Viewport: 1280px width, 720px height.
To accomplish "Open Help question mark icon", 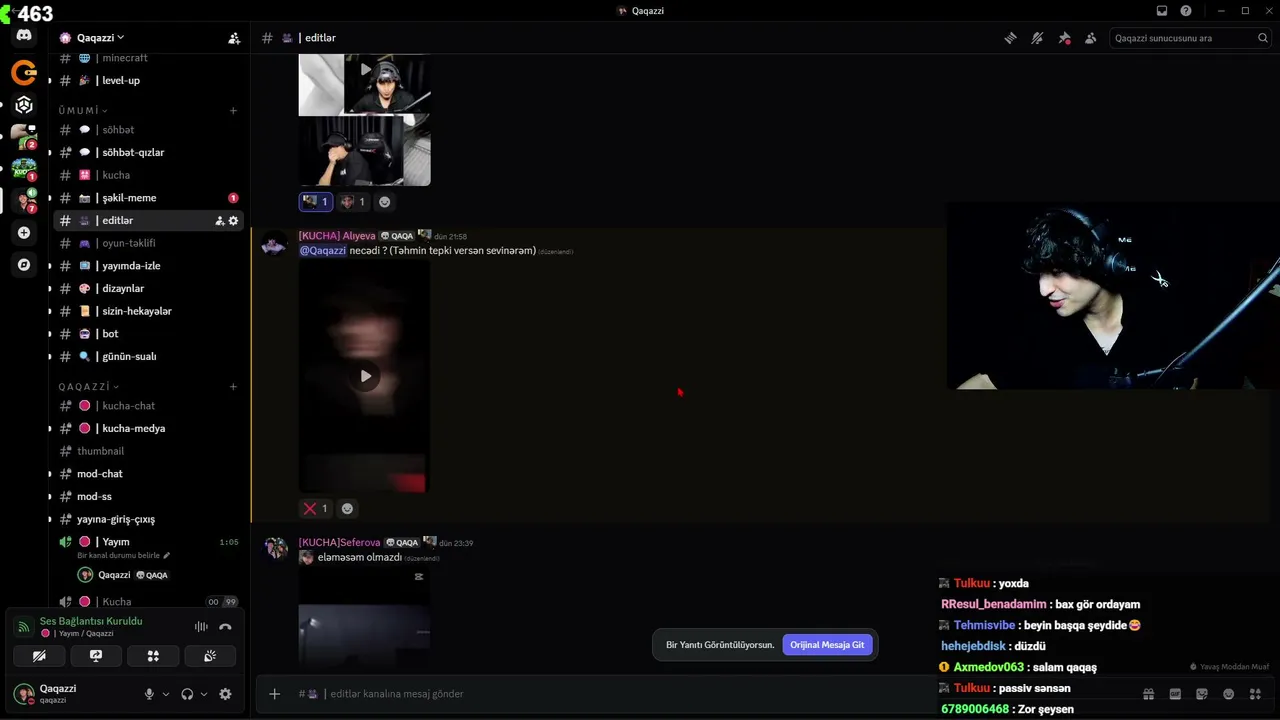I will point(1186,11).
